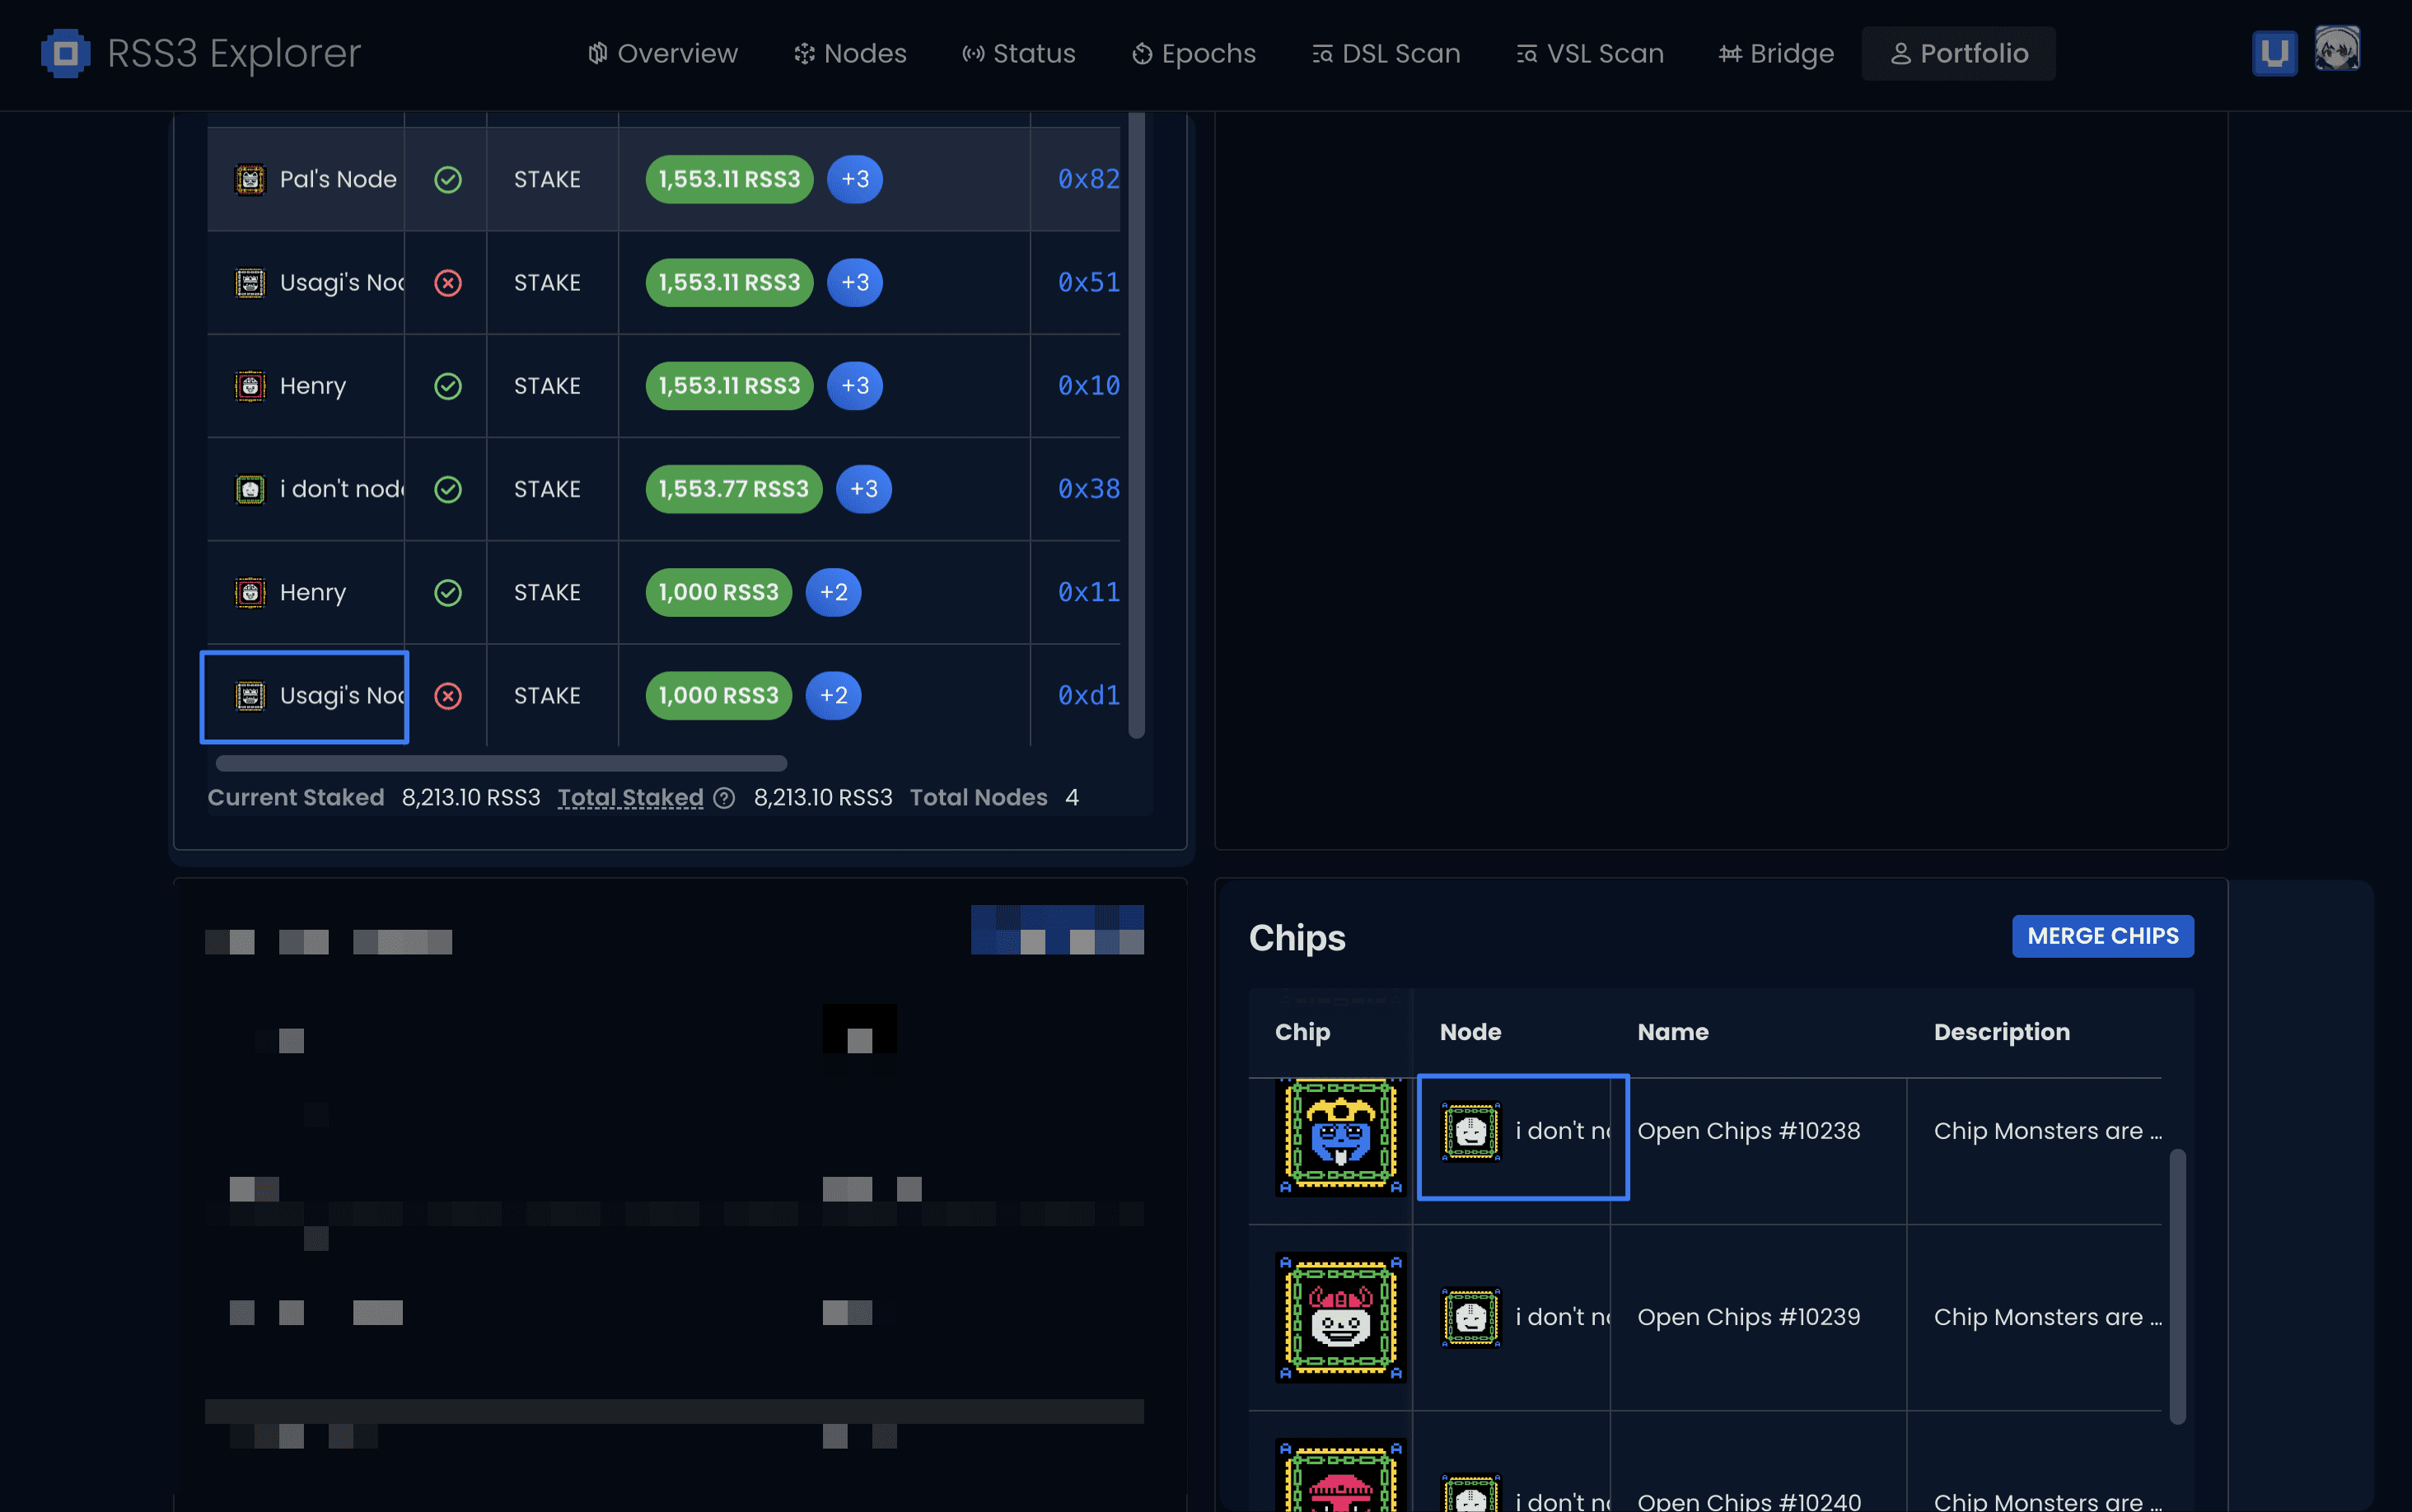2412x1512 pixels.
Task: Open the Open Chips #10239 thumbnail
Action: [1340, 1317]
